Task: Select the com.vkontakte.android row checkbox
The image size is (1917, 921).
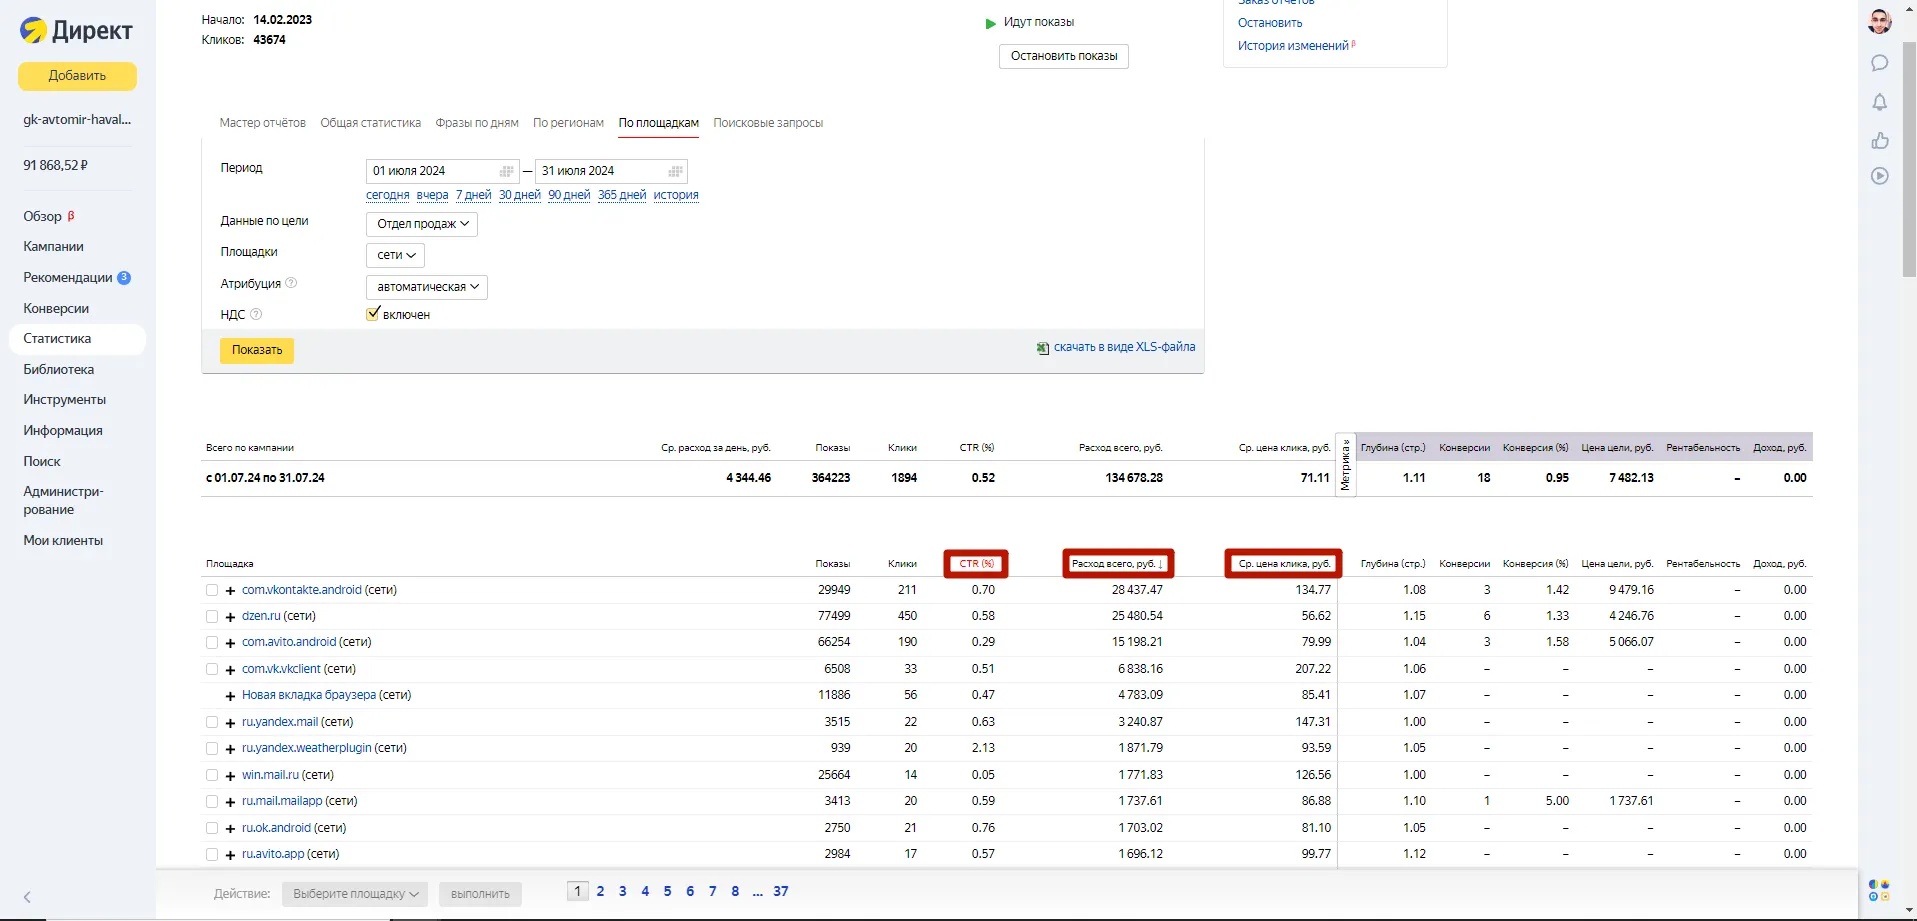Action: click(x=212, y=590)
